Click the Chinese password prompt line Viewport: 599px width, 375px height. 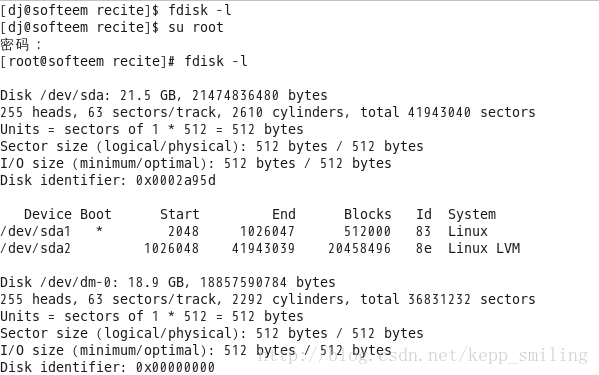pyautogui.click(x=21, y=45)
